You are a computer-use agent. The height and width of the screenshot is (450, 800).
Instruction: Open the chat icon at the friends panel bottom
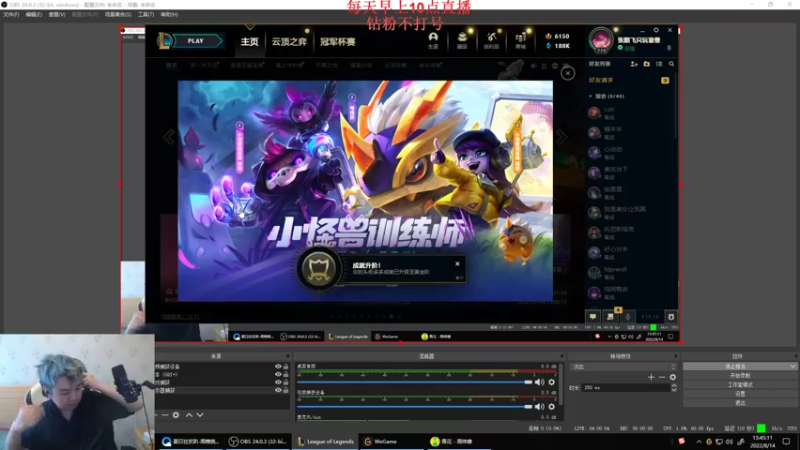click(x=593, y=317)
